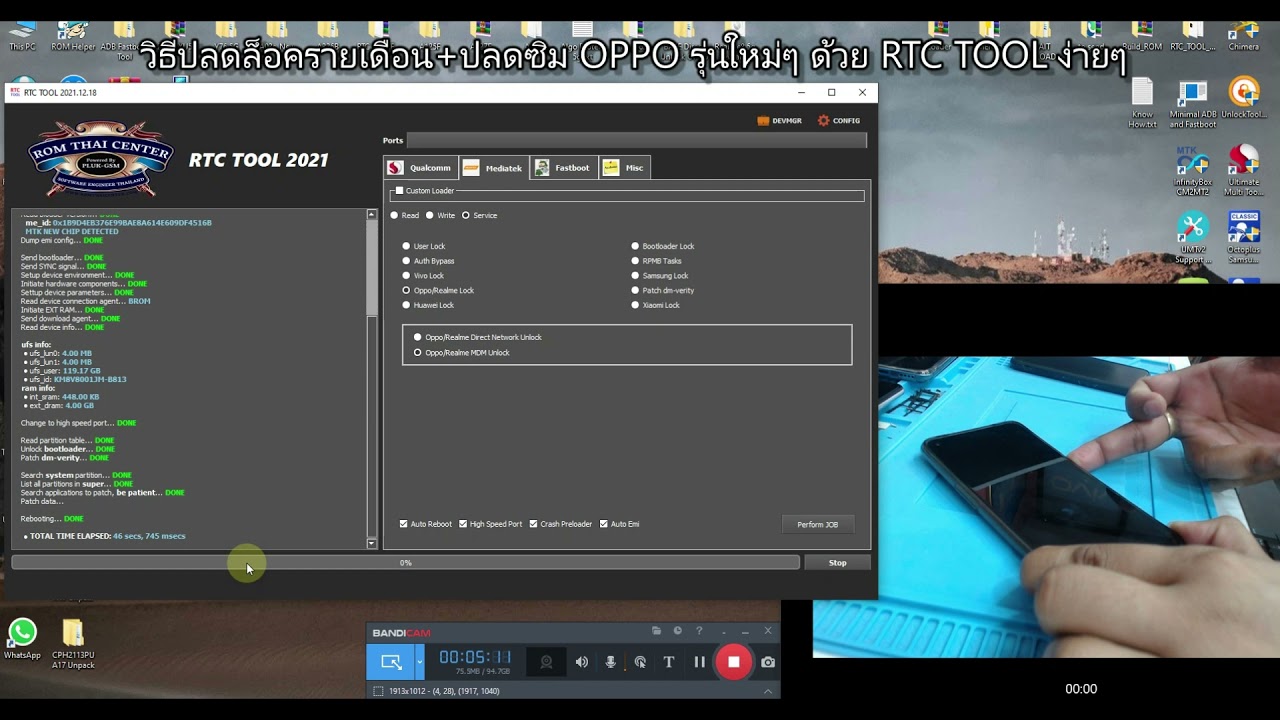Image resolution: width=1280 pixels, height=720 pixels.
Task: Click log scrollbar up arrow
Action: (372, 215)
